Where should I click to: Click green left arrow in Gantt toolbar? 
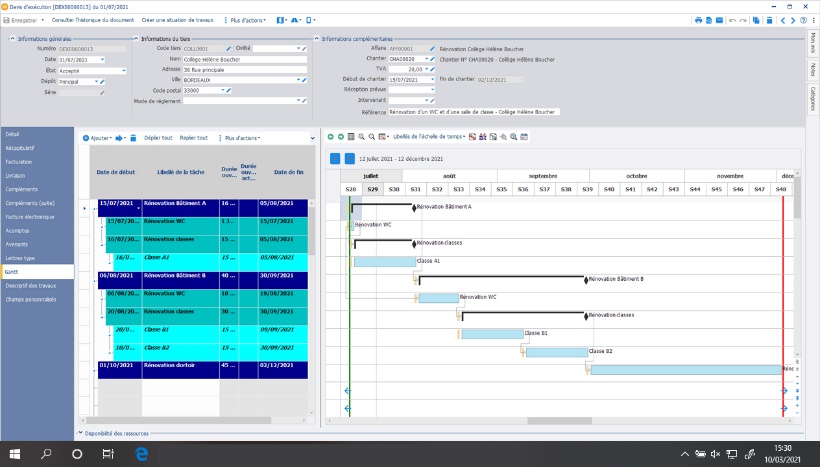331,136
